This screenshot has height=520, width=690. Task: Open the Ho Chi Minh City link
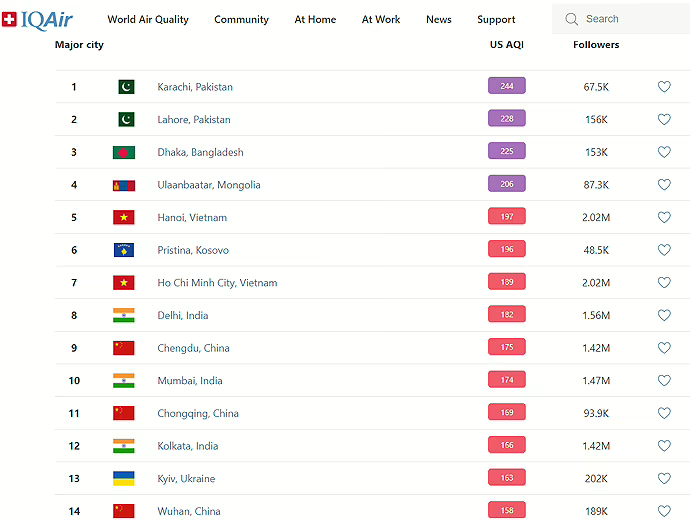pyautogui.click(x=217, y=283)
